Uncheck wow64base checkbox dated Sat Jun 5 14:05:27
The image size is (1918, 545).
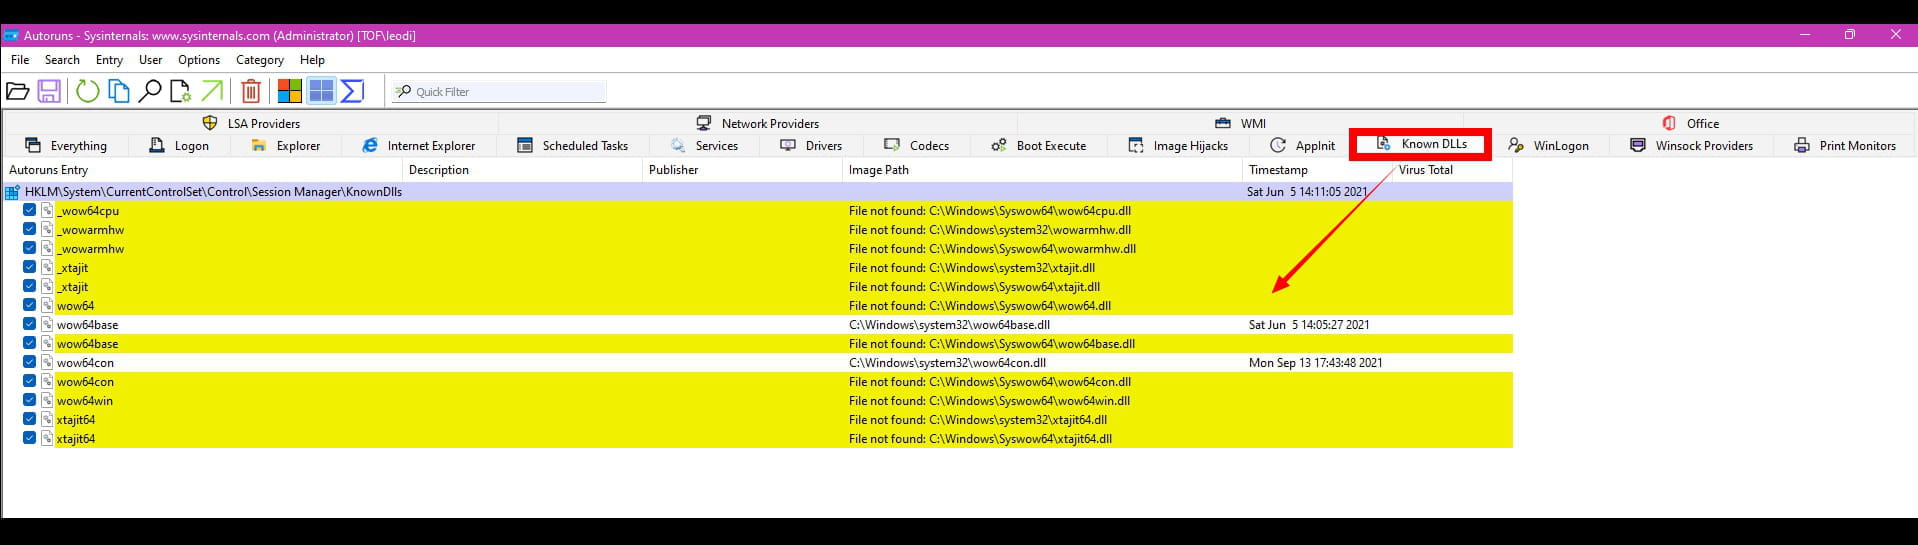pyautogui.click(x=30, y=324)
